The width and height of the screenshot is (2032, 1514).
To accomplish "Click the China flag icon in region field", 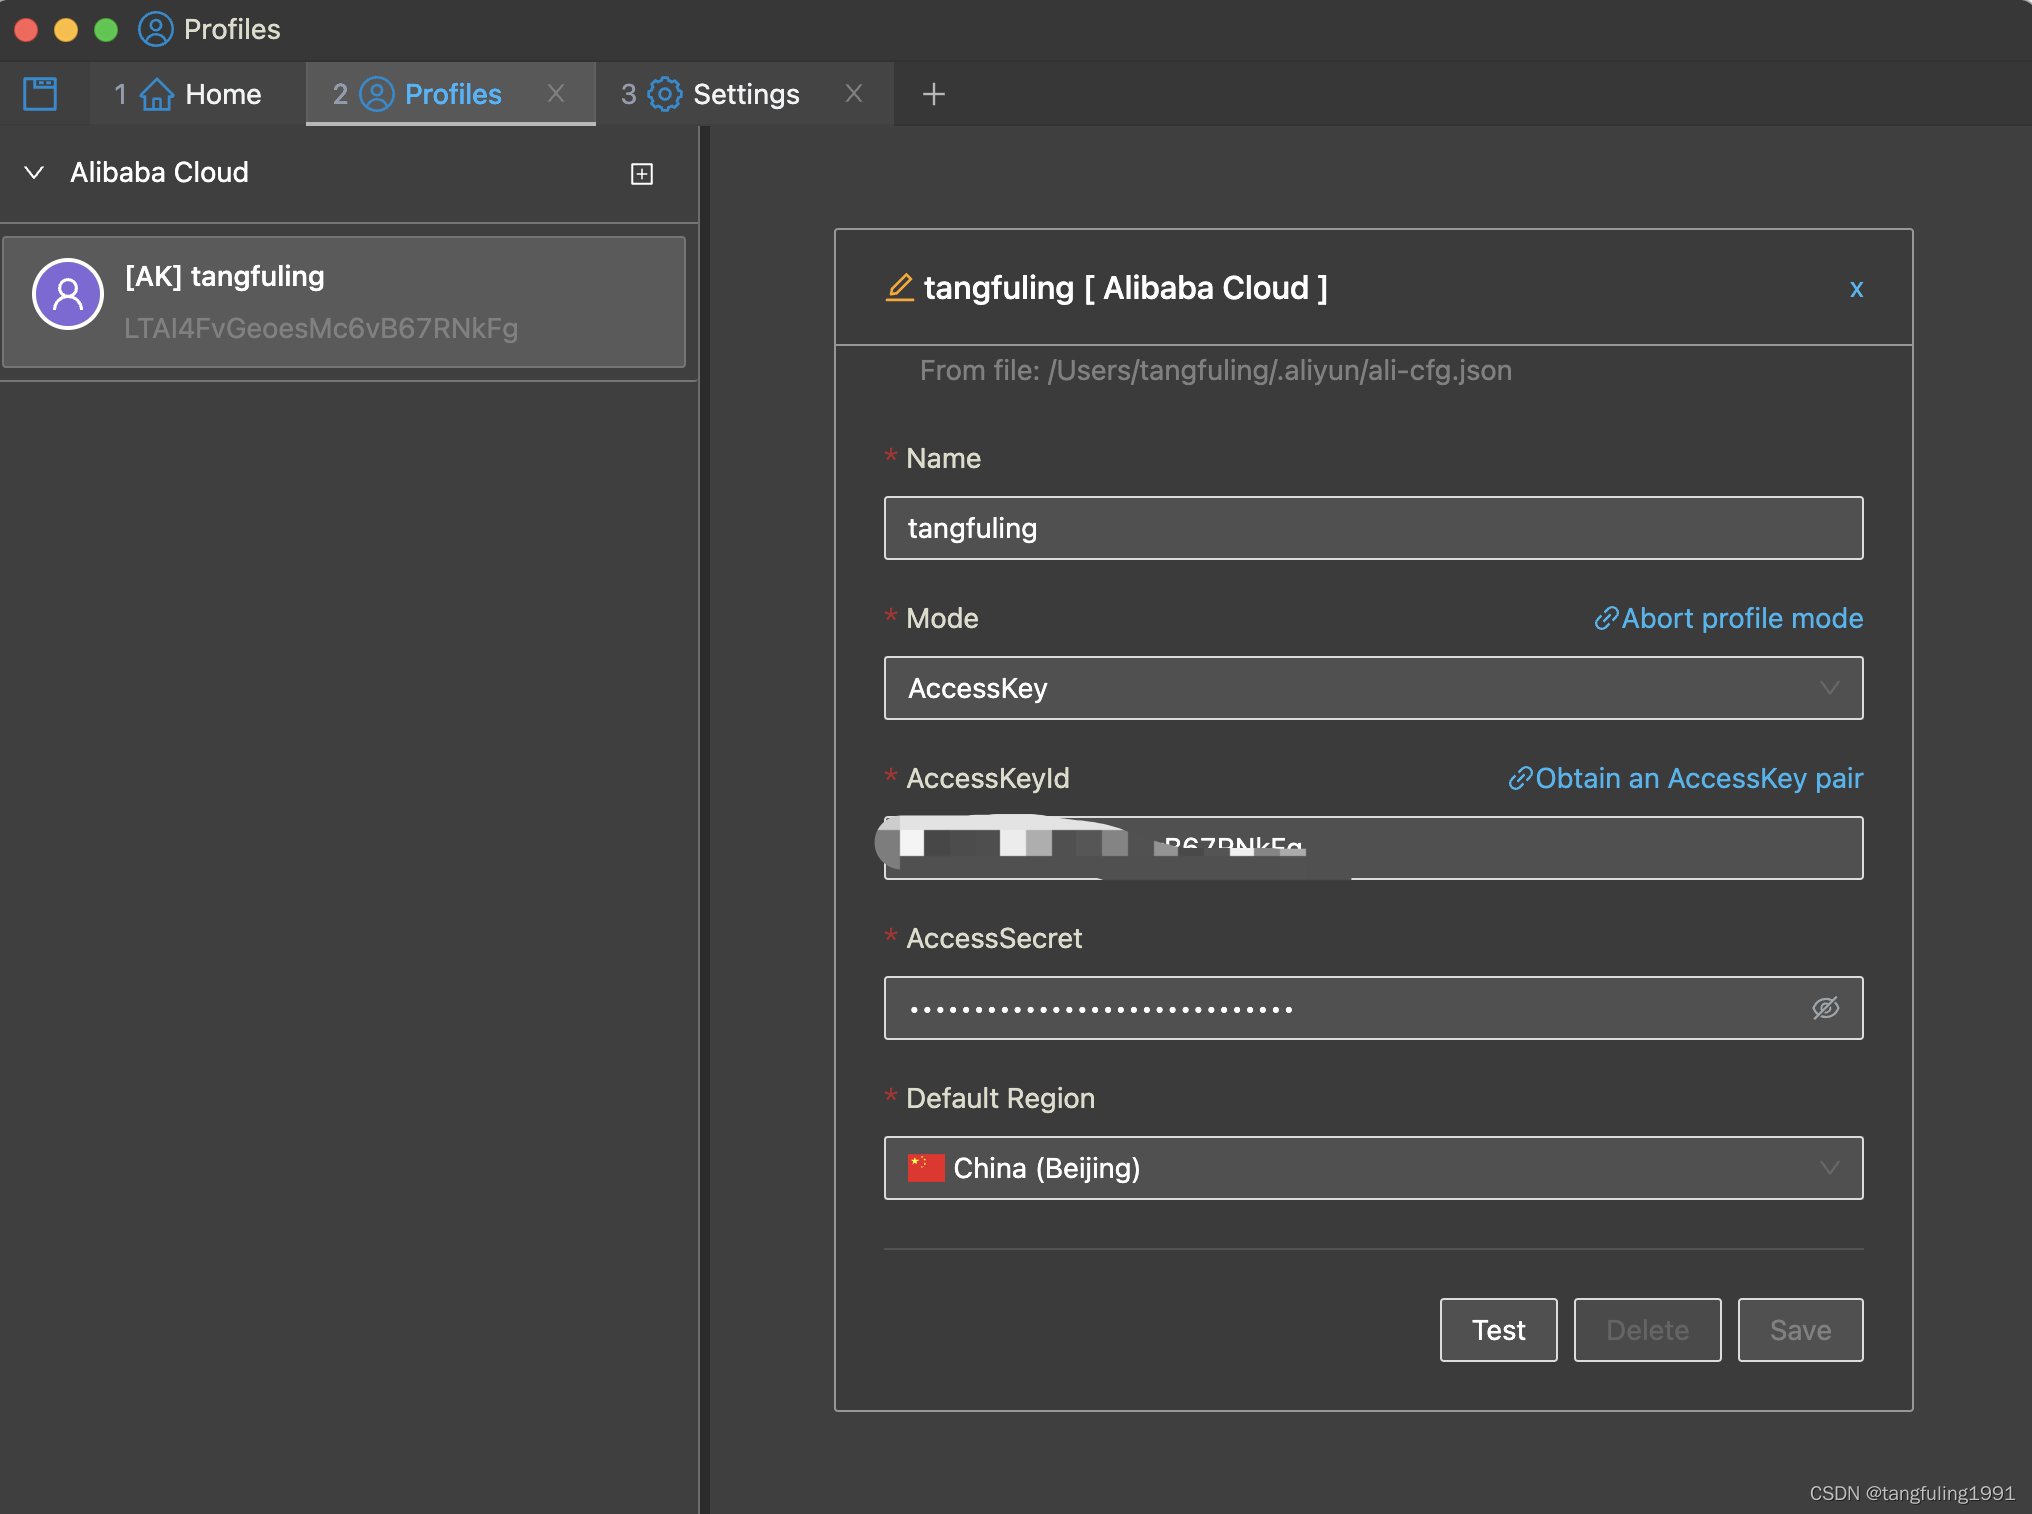I will (926, 1168).
